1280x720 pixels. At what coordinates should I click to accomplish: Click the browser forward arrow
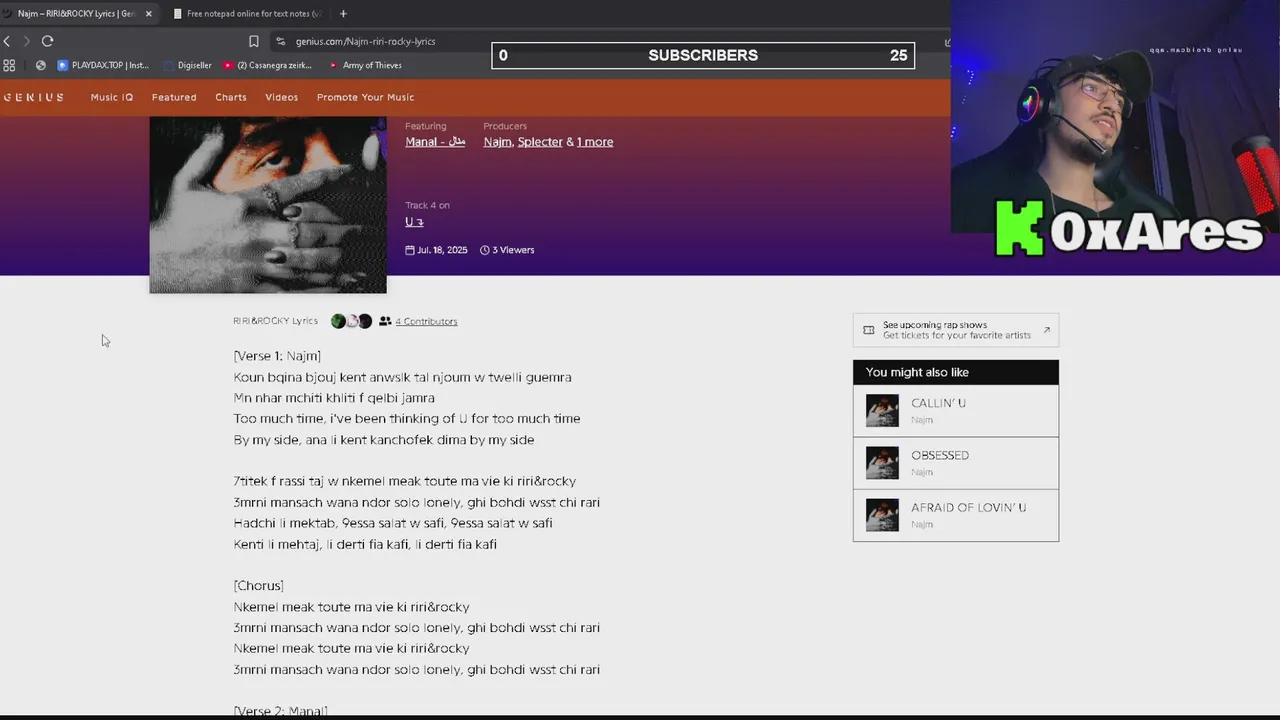26,41
